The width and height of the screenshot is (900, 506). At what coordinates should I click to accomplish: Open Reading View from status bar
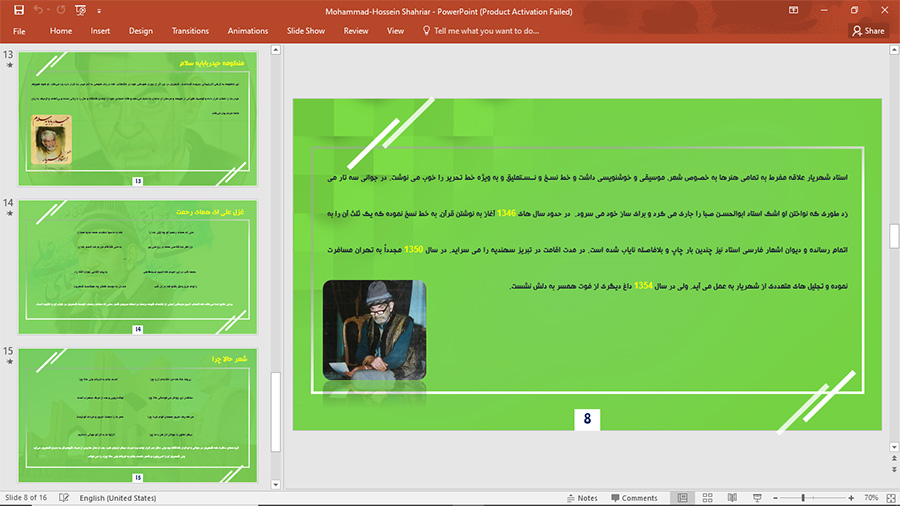pos(732,497)
